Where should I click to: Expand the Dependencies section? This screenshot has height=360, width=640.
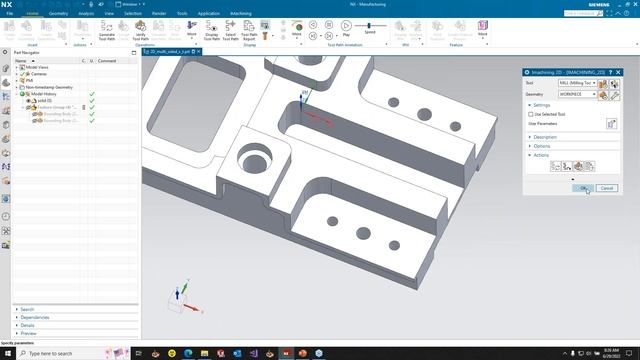point(35,317)
